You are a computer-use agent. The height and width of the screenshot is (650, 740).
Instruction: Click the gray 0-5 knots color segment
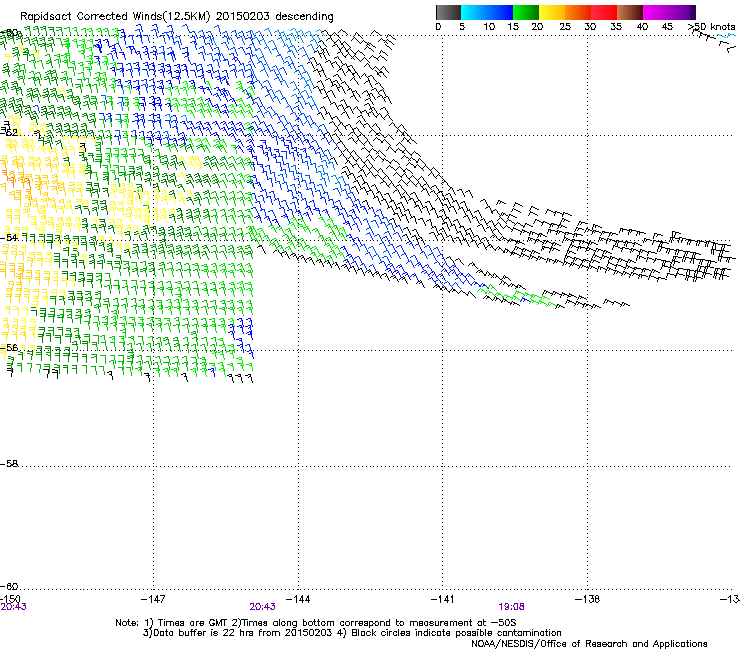448,12
